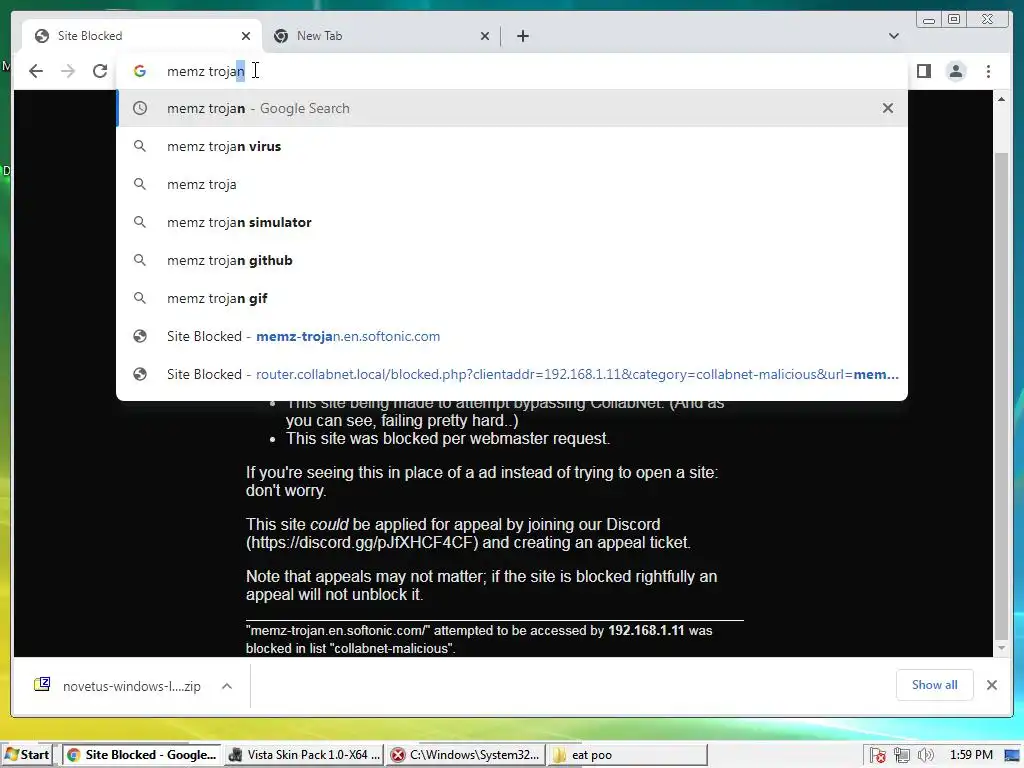Click search icon beside 'memz trojan virus'
The image size is (1024, 768).
(x=140, y=146)
